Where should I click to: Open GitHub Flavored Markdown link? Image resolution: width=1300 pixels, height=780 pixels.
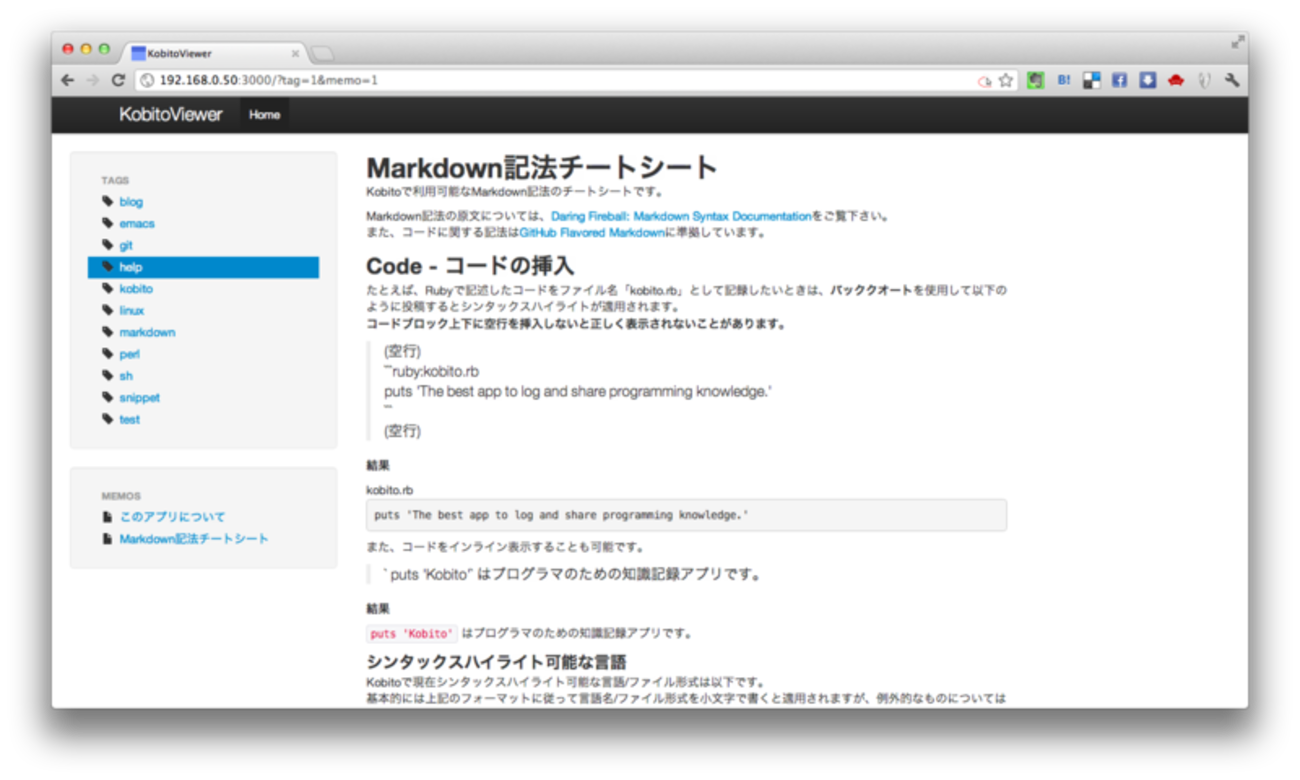click(592, 233)
